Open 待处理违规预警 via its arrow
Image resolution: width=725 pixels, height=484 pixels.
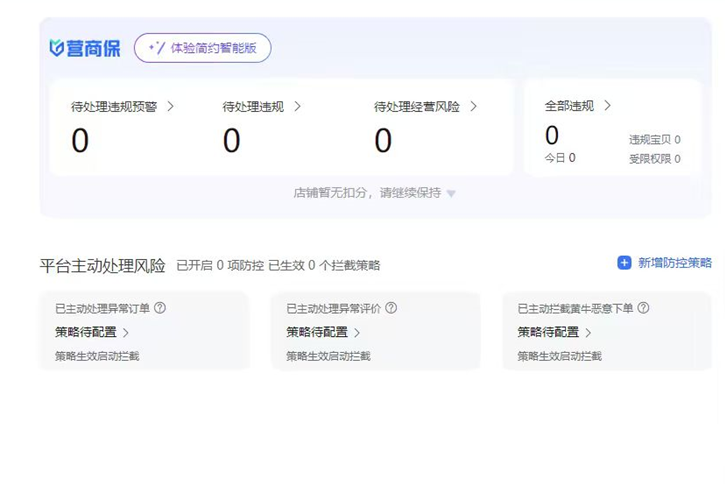(x=171, y=106)
